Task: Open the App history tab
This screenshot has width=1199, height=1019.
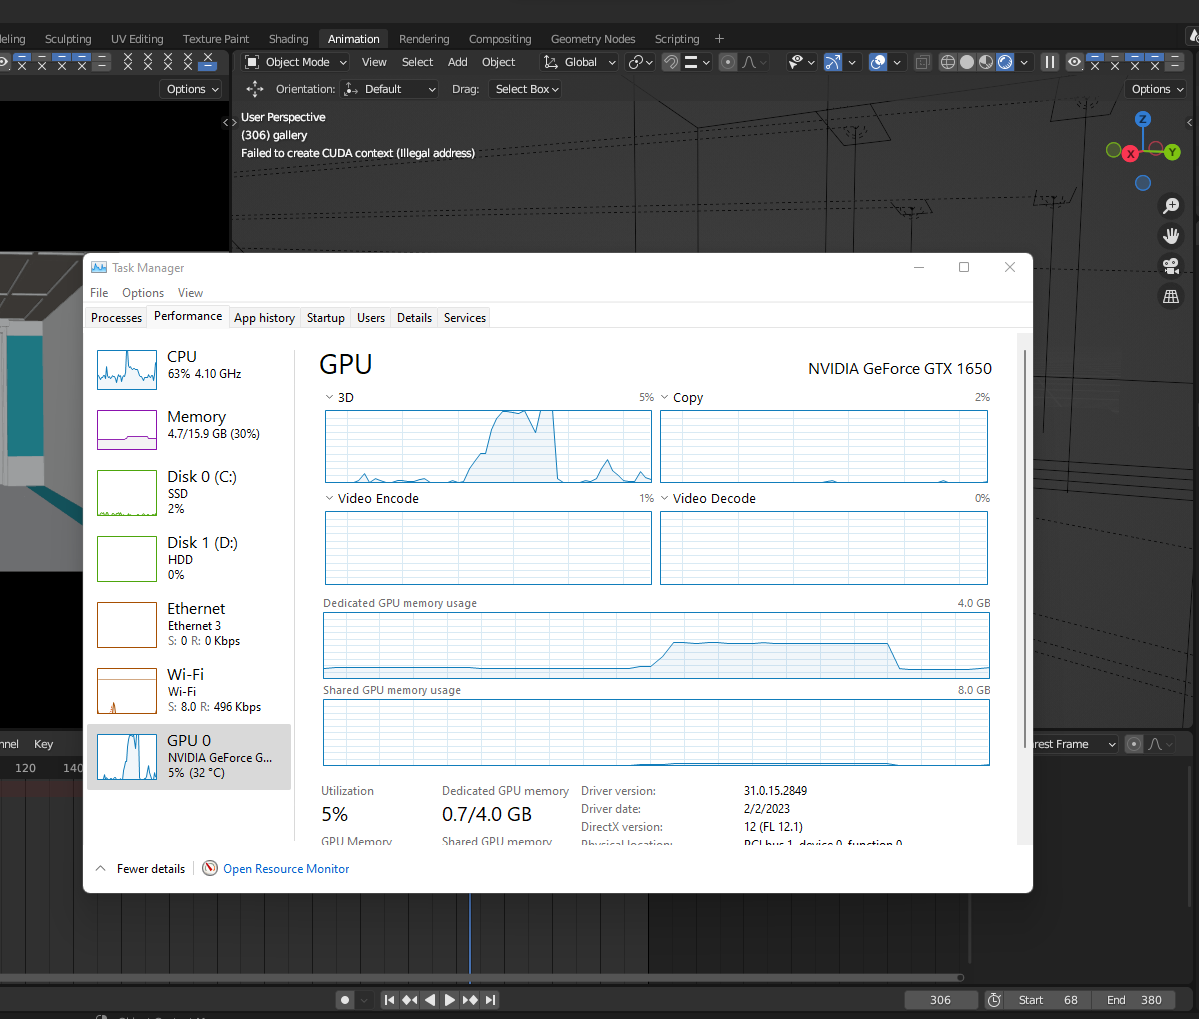Action: 264,318
